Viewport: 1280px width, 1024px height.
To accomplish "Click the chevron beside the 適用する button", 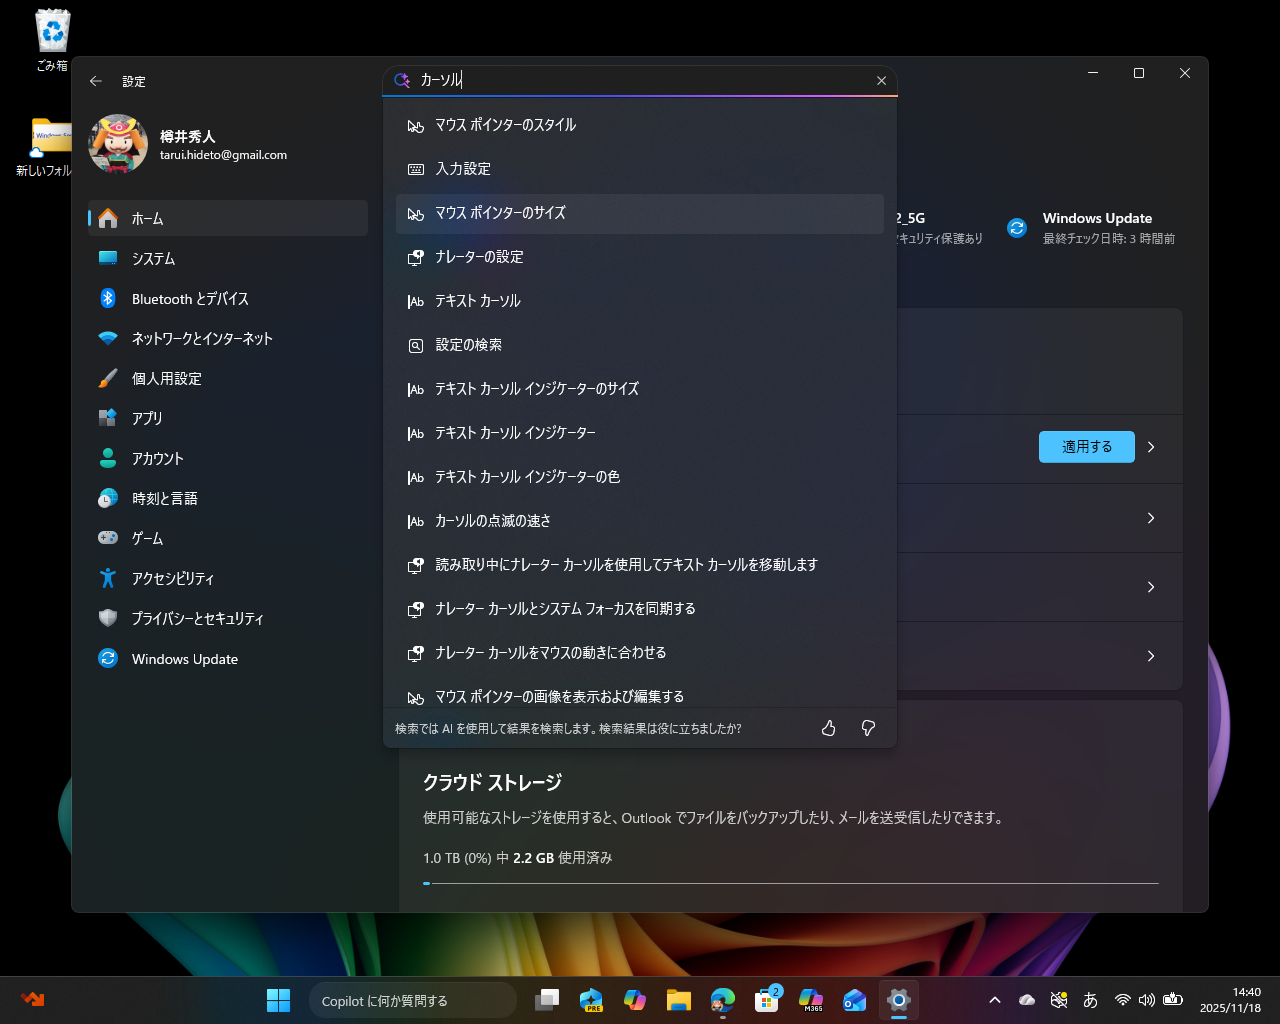I will 1150,447.
